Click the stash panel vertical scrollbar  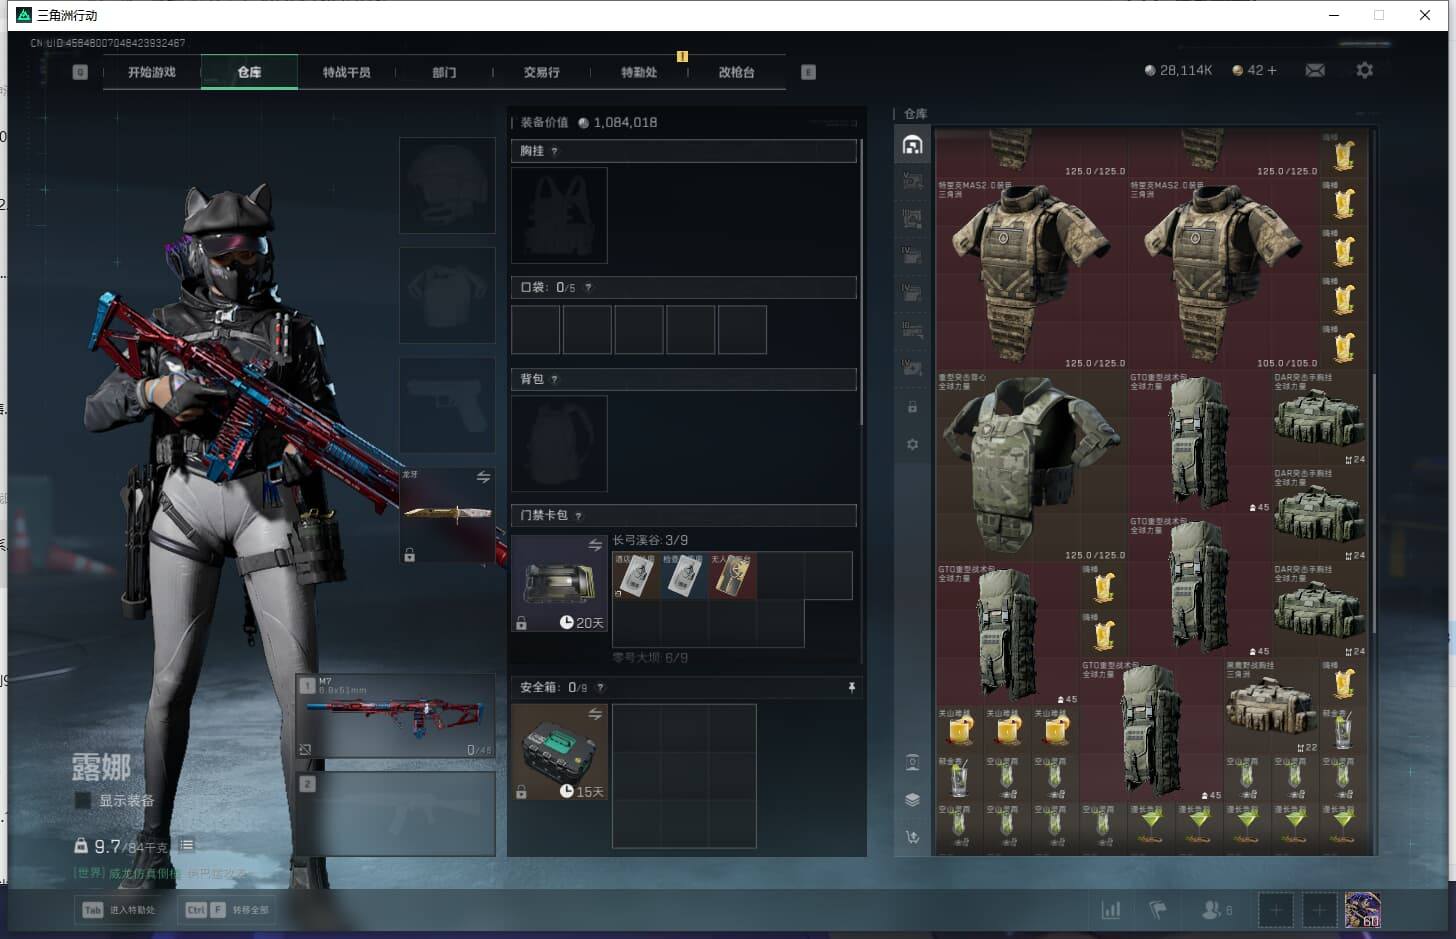click(x=1373, y=502)
